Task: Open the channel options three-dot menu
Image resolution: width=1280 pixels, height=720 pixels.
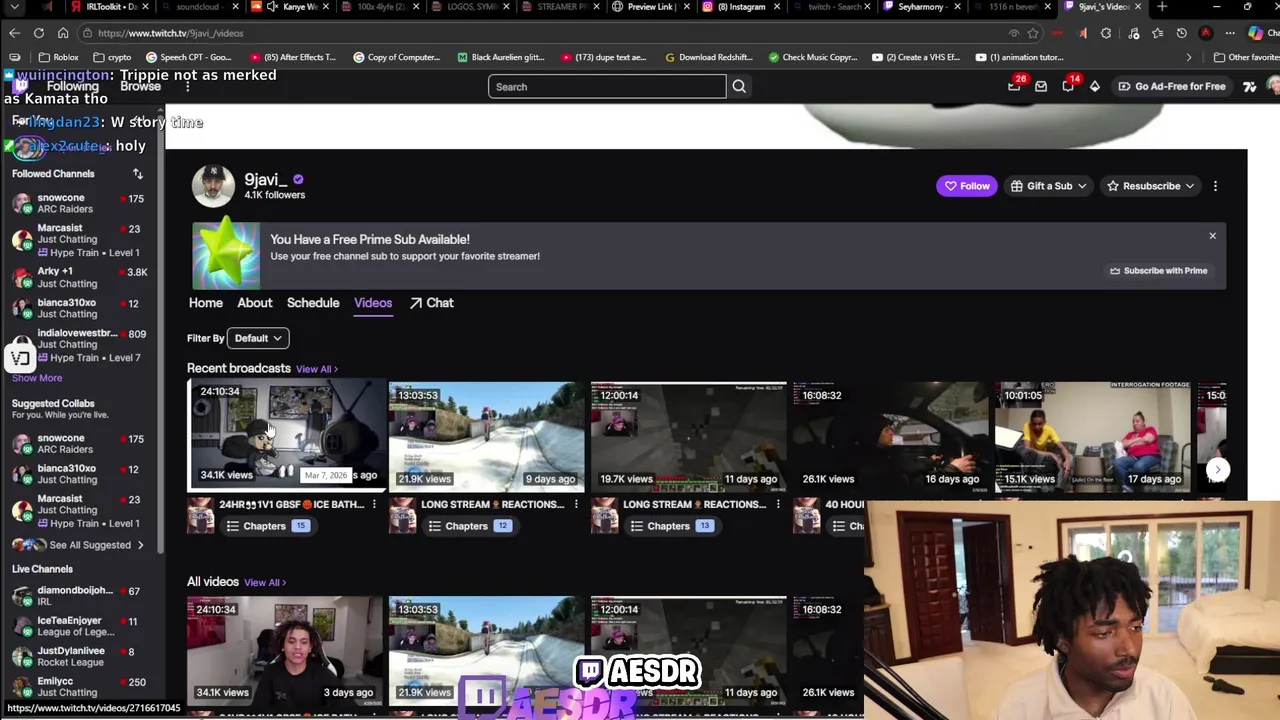Action: tap(1215, 186)
